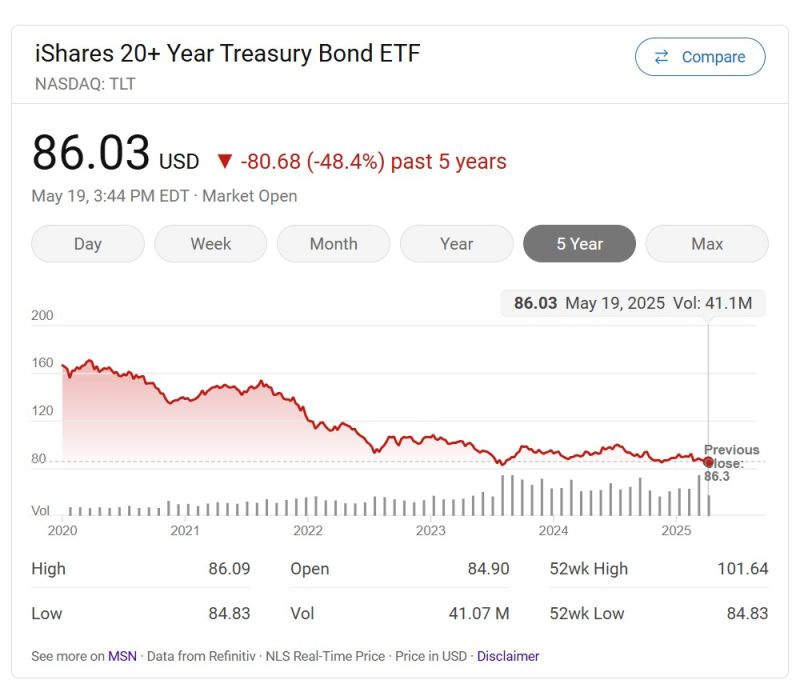Click the tallest volume bar near 2023

[502, 495]
